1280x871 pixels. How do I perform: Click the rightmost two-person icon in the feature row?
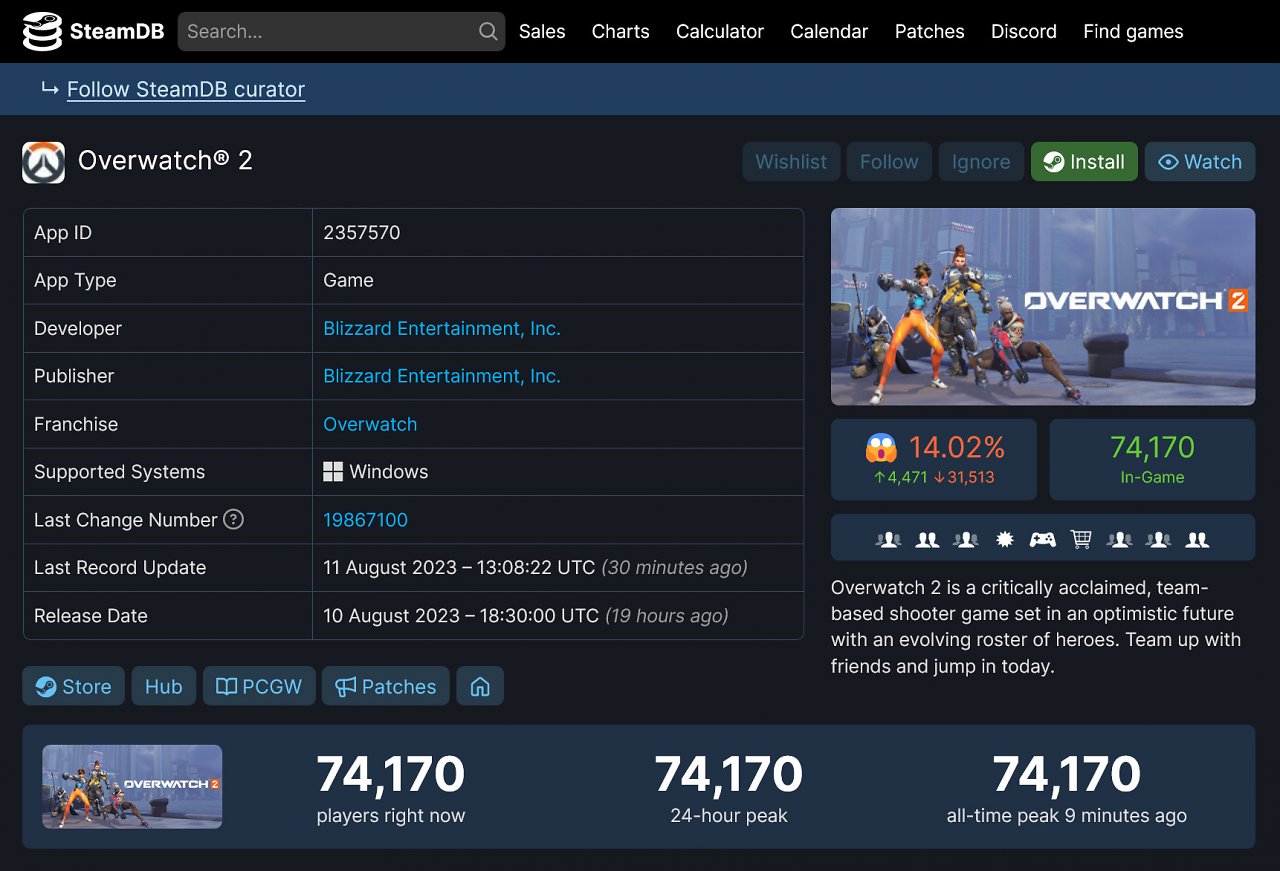coord(1197,539)
